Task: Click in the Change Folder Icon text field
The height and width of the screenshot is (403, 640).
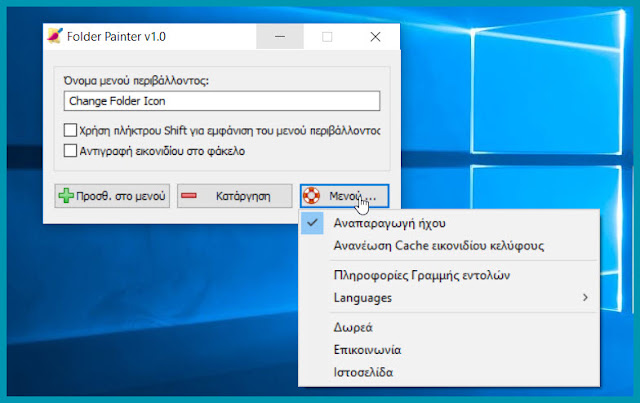Action: point(222,101)
